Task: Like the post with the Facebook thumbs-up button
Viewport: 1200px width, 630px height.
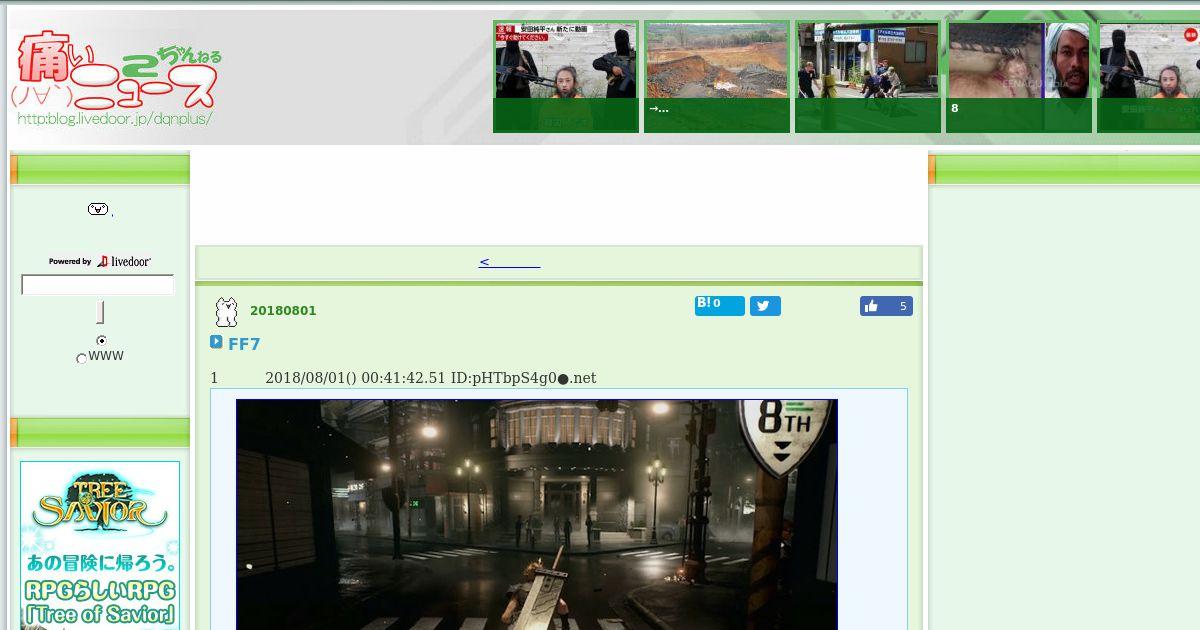Action: coord(886,306)
